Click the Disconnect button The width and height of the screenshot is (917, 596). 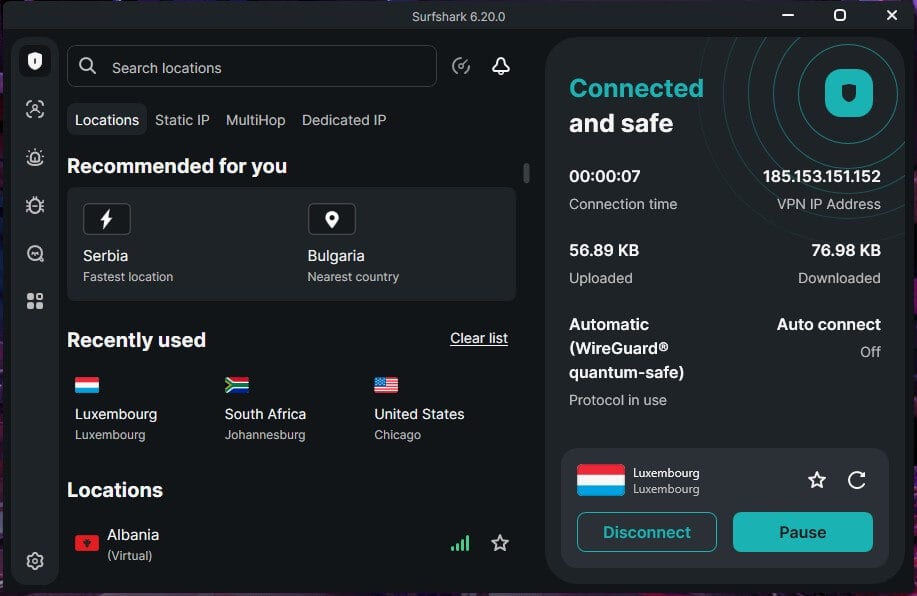click(x=647, y=532)
